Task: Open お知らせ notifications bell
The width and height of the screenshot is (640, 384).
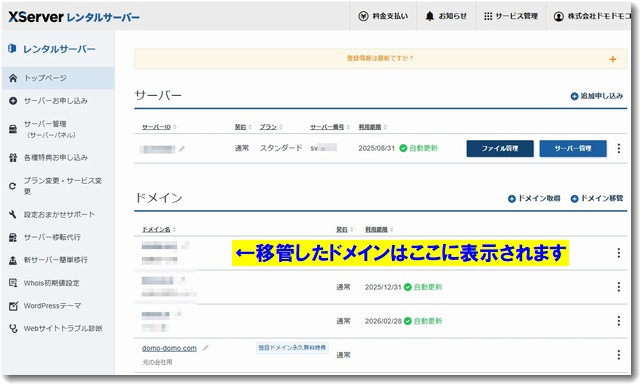Action: click(446, 16)
